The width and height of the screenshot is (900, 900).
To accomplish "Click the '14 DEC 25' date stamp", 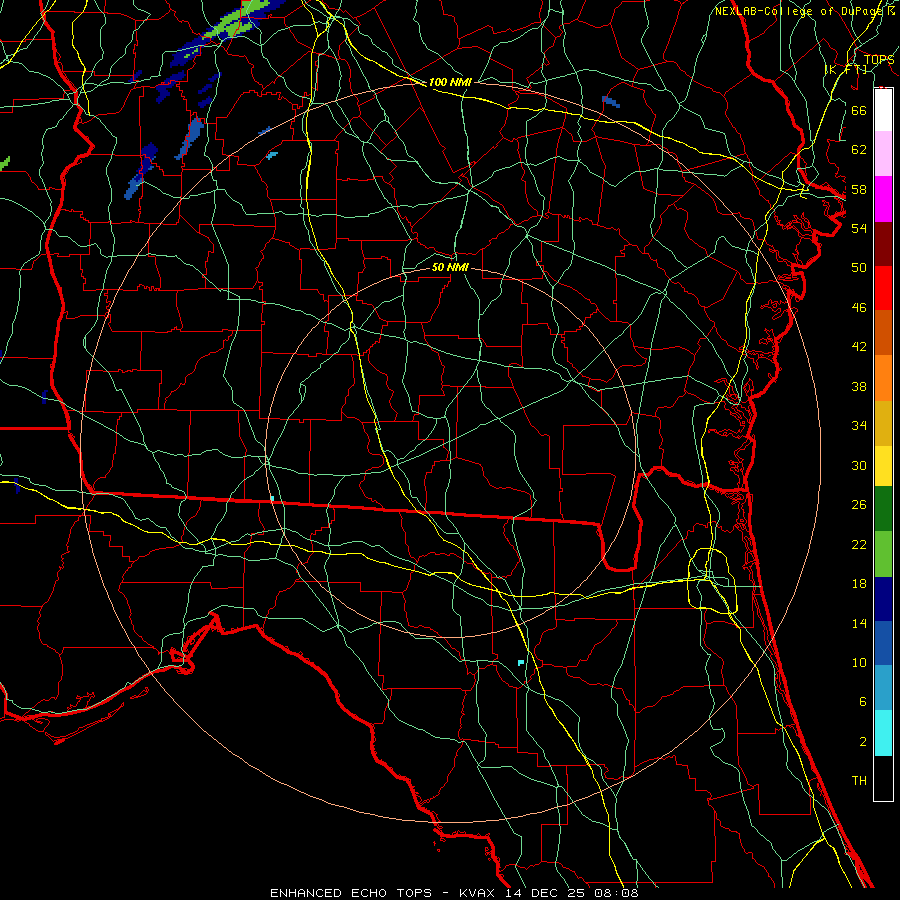I will click(x=546, y=893).
